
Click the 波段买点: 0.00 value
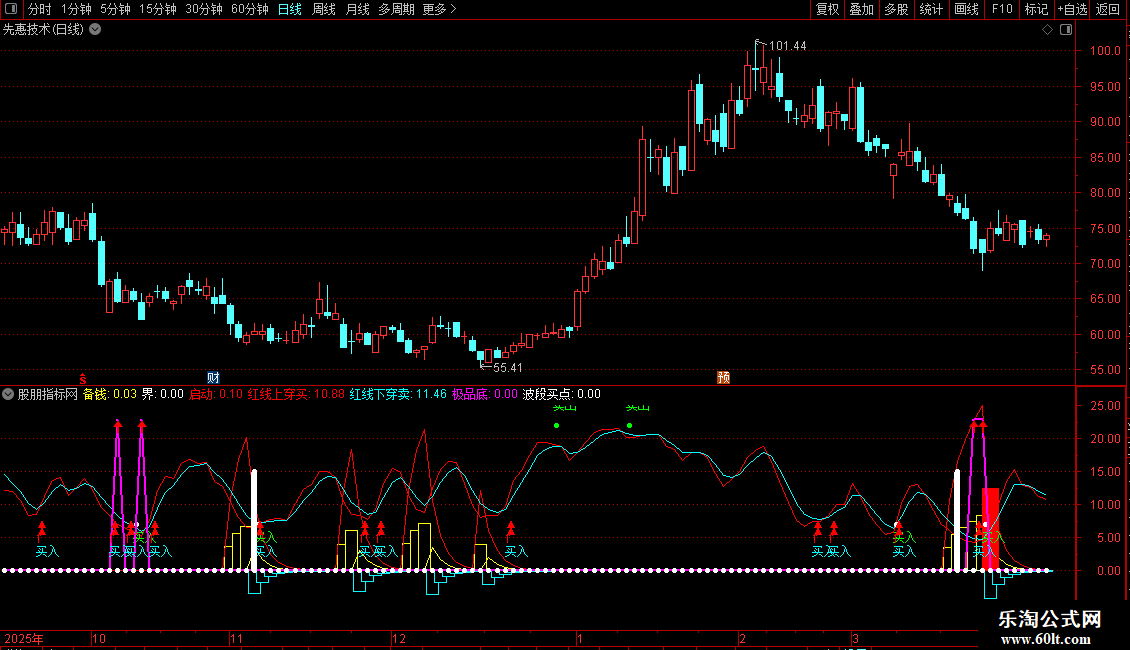561,394
